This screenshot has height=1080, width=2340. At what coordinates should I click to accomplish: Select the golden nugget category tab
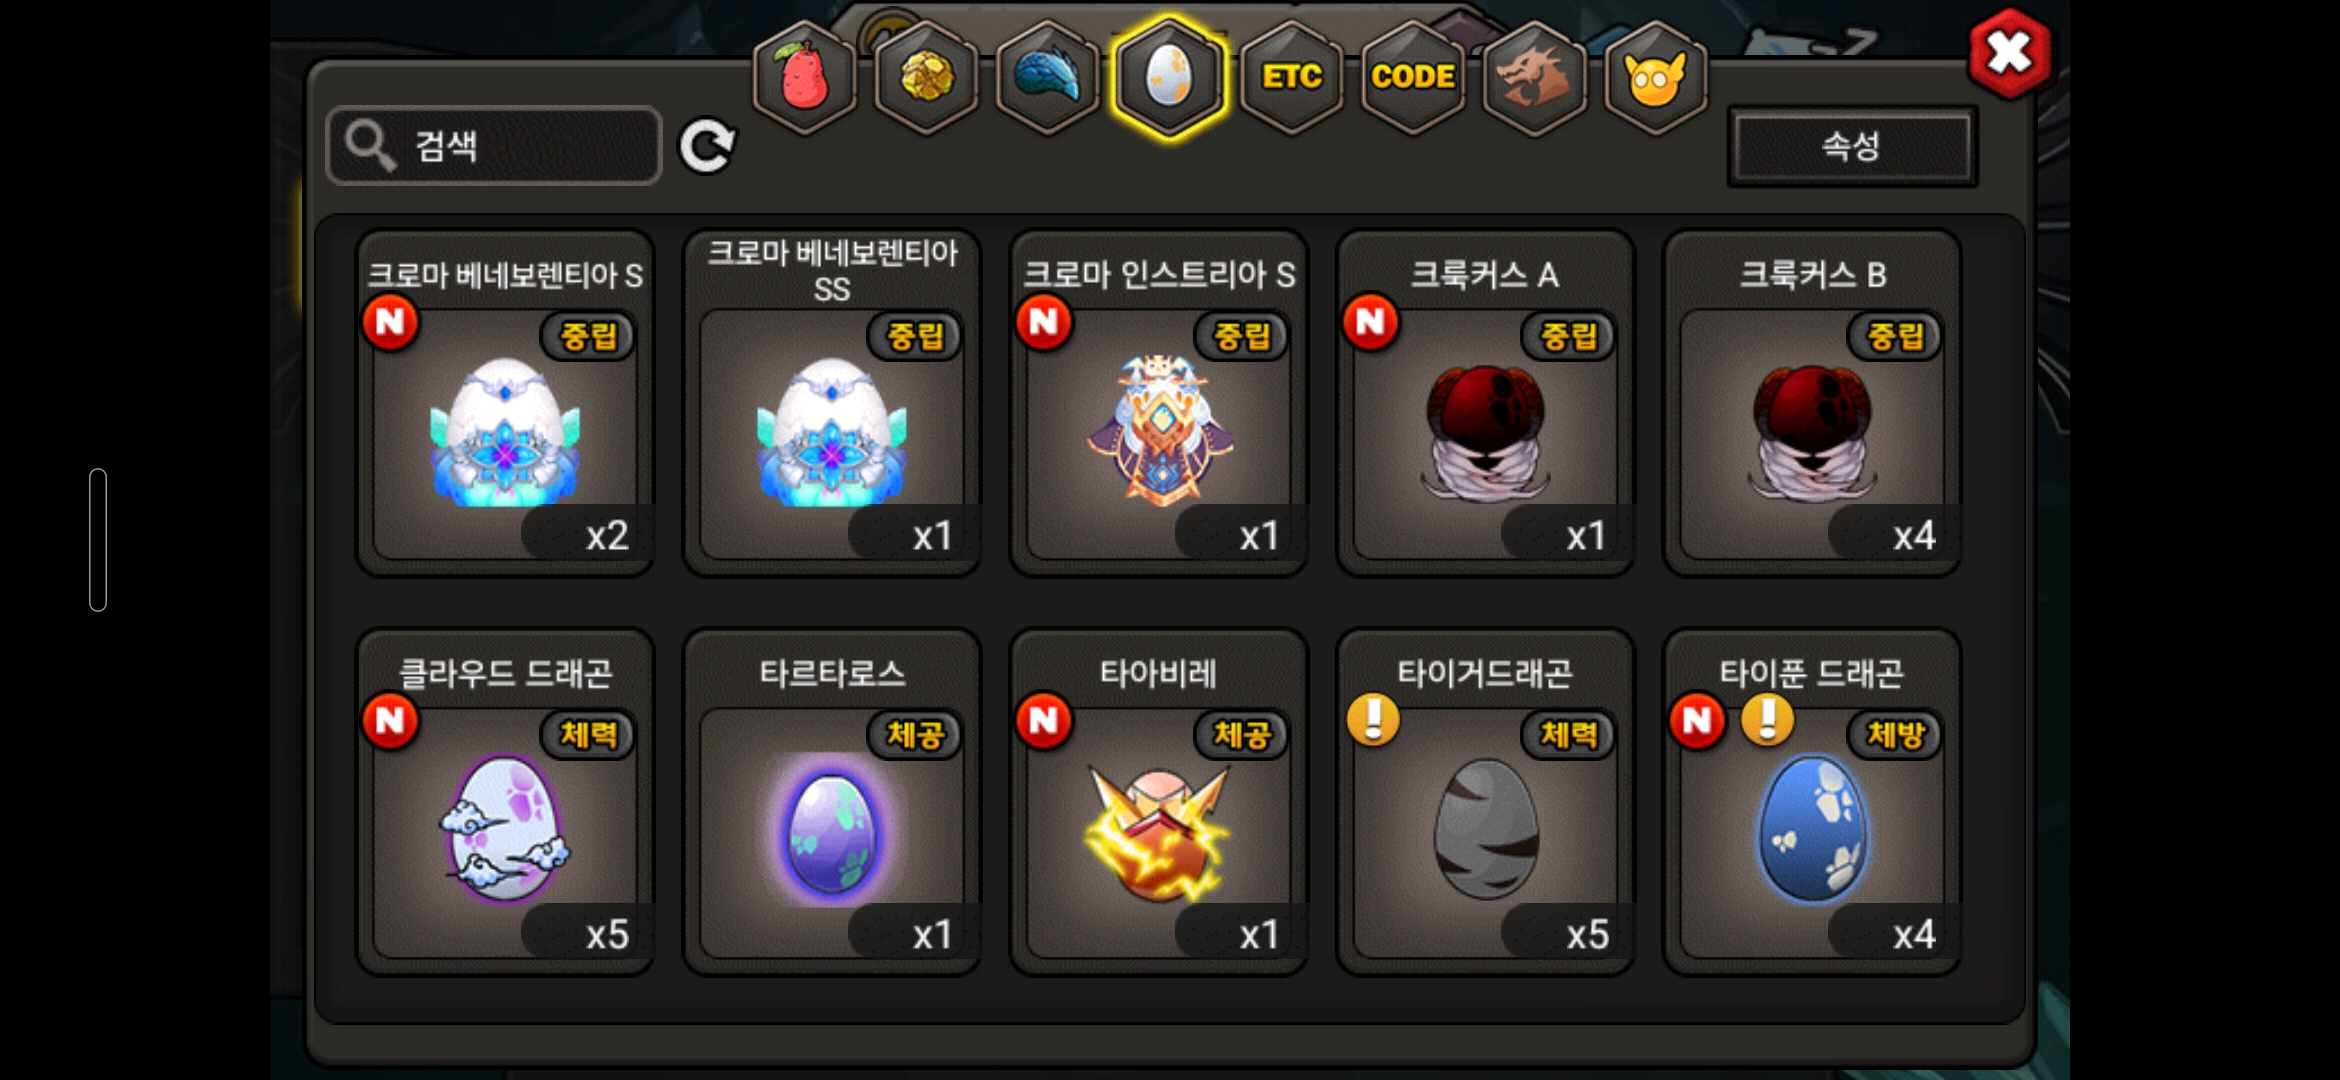pyautogui.click(x=927, y=77)
